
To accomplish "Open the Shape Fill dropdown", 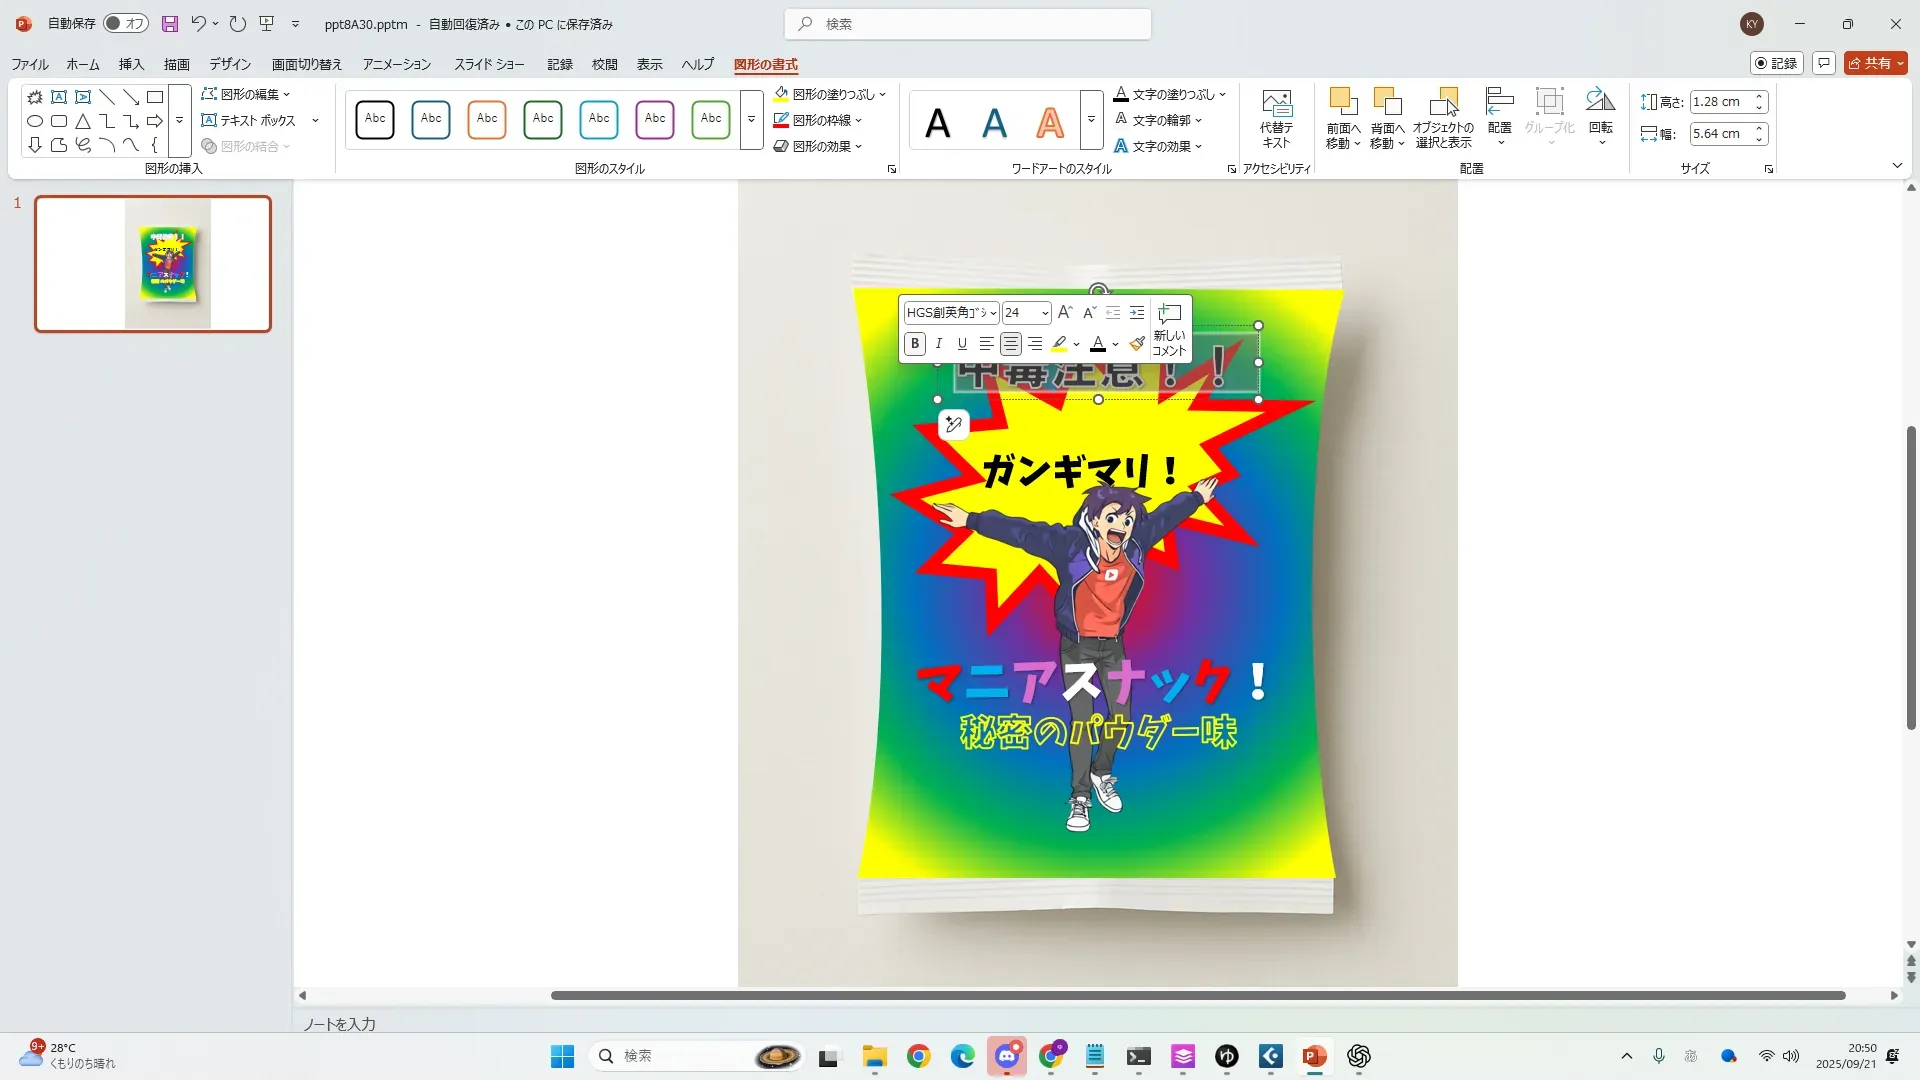I will coord(883,94).
